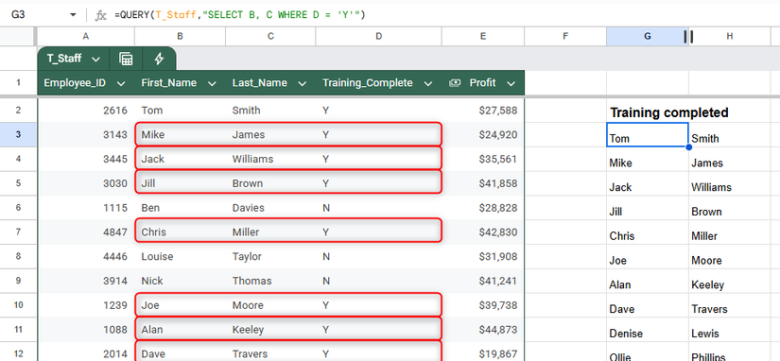The width and height of the screenshot is (780, 361).
Task: Open the Training_Complete column dropdown
Action: [x=428, y=84]
